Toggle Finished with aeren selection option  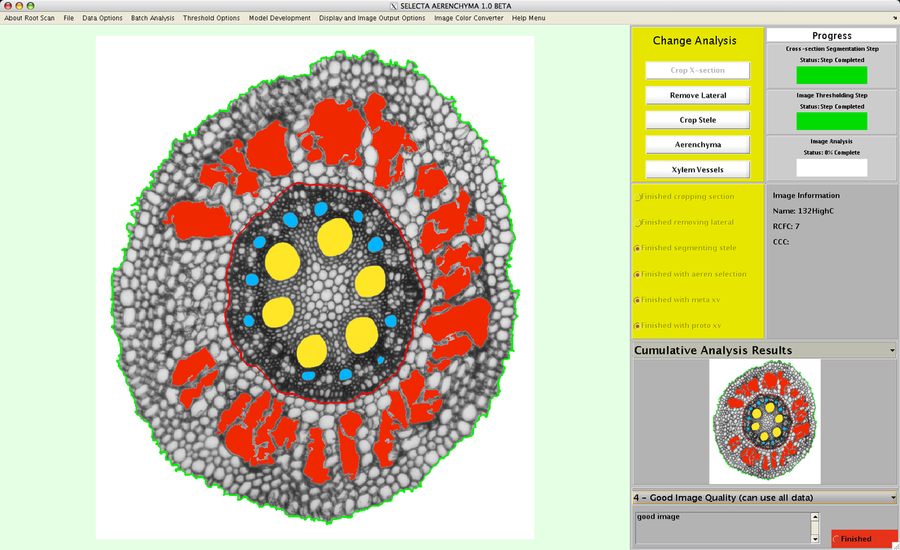coord(638,274)
